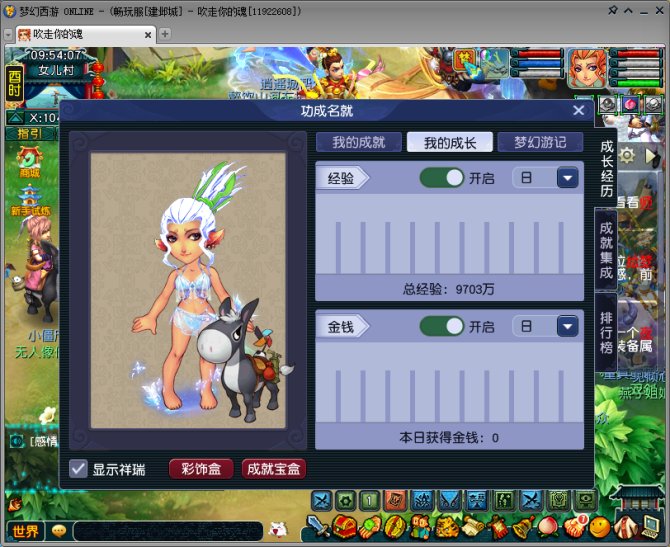This screenshot has width=670, height=547.
Task: Open the 排行榜 side tab
Action: point(606,332)
